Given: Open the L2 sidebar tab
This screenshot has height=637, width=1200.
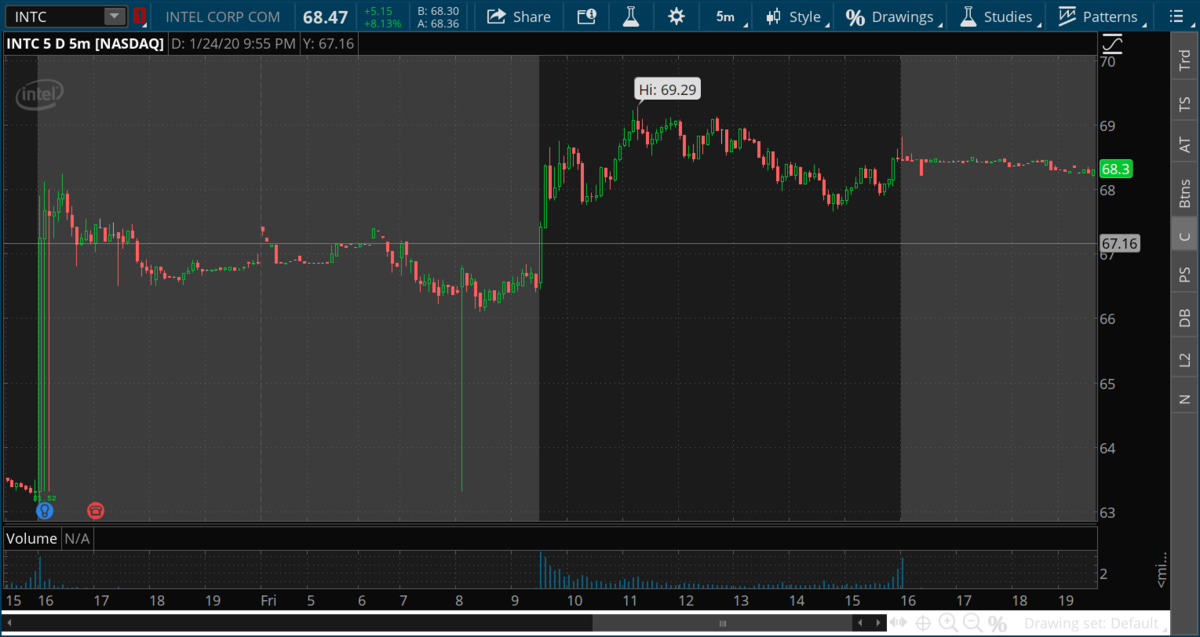Looking at the screenshot, I should [1184, 358].
